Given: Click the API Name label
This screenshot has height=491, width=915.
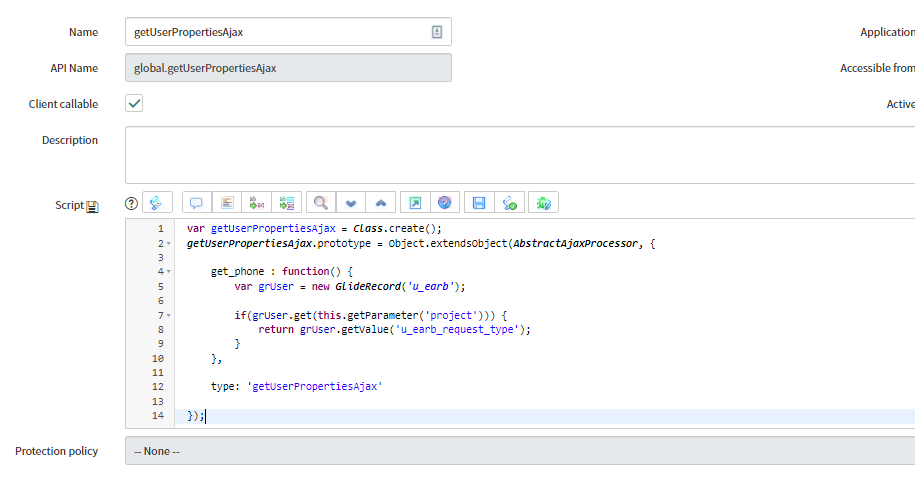Looking at the screenshot, I should point(74,68).
